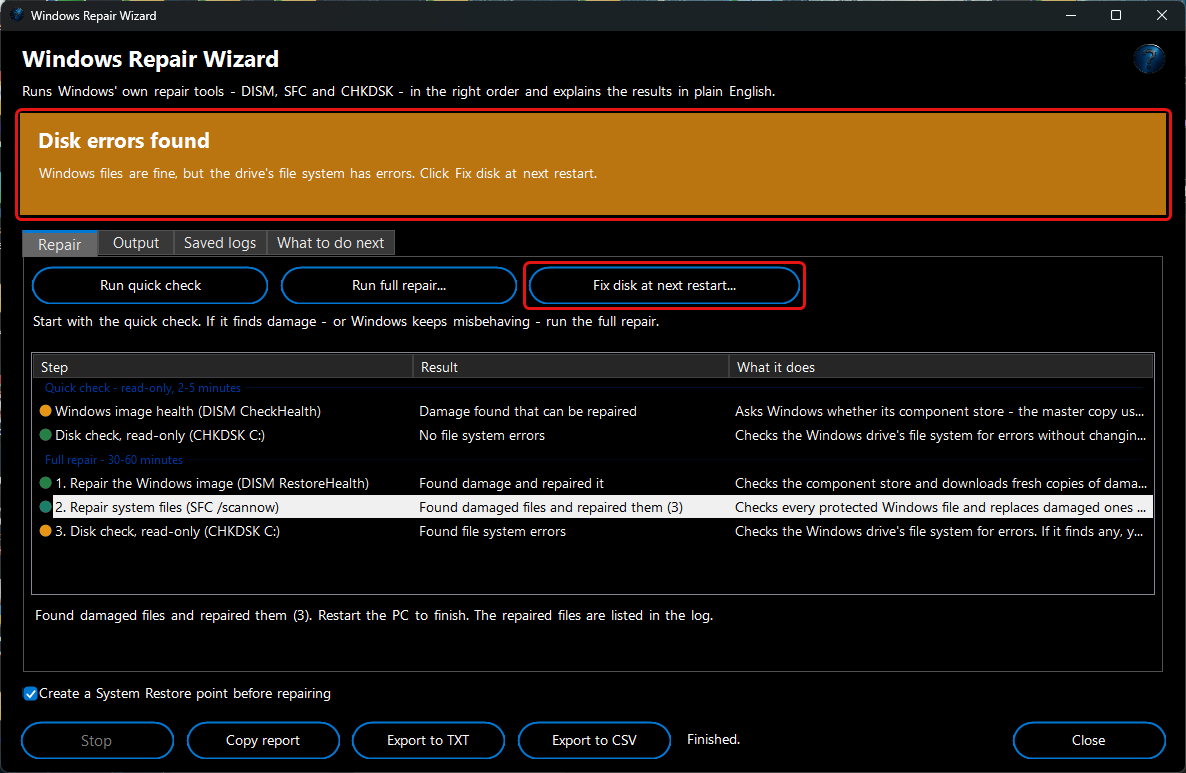This screenshot has width=1186, height=773.
Task: Click Found damaged files and repaired them (3) cell
Action: pyautogui.click(x=551, y=507)
